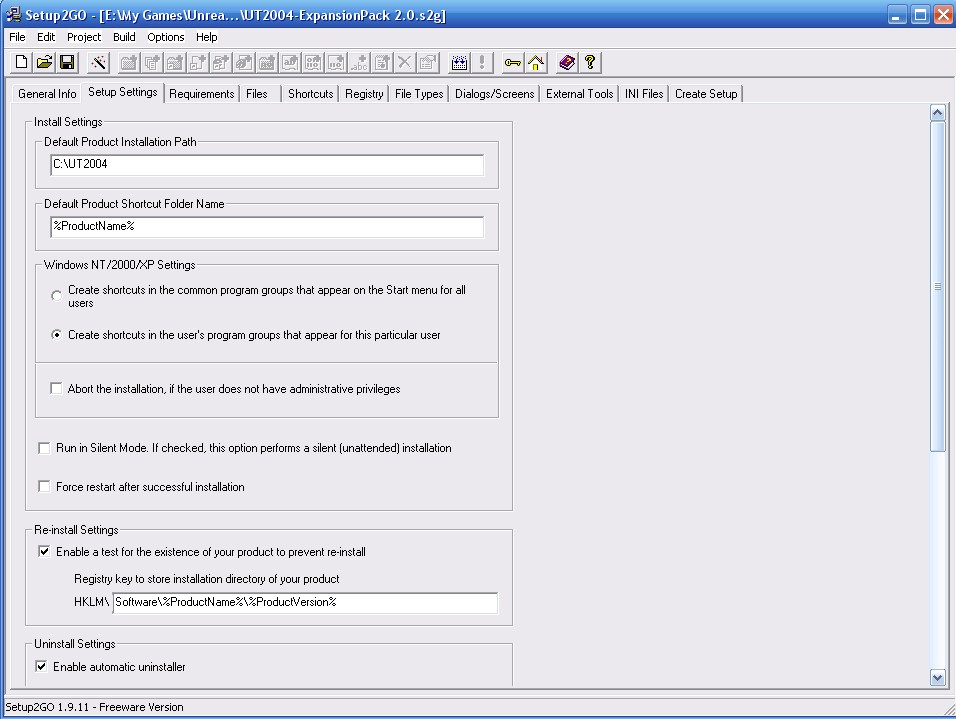Select shortcuts in common program groups for all users

[x=56, y=296]
